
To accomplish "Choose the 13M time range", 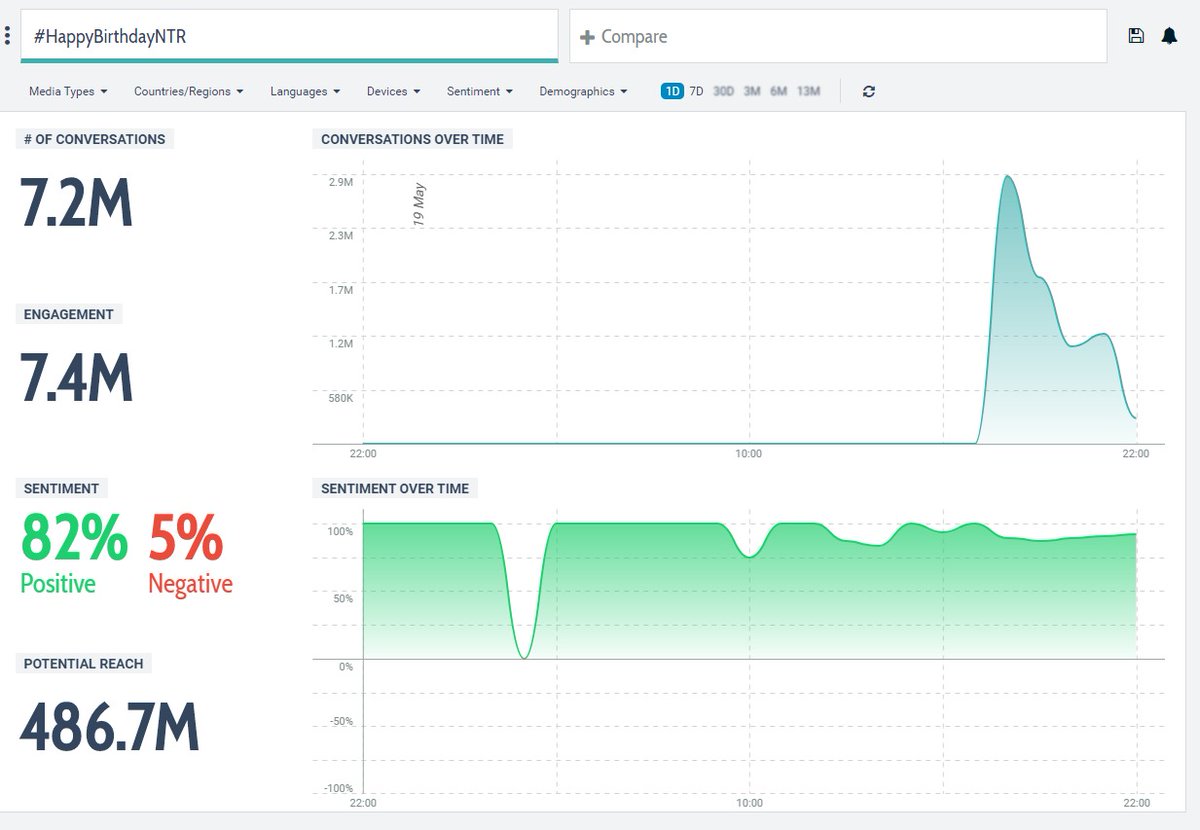I will [808, 91].
